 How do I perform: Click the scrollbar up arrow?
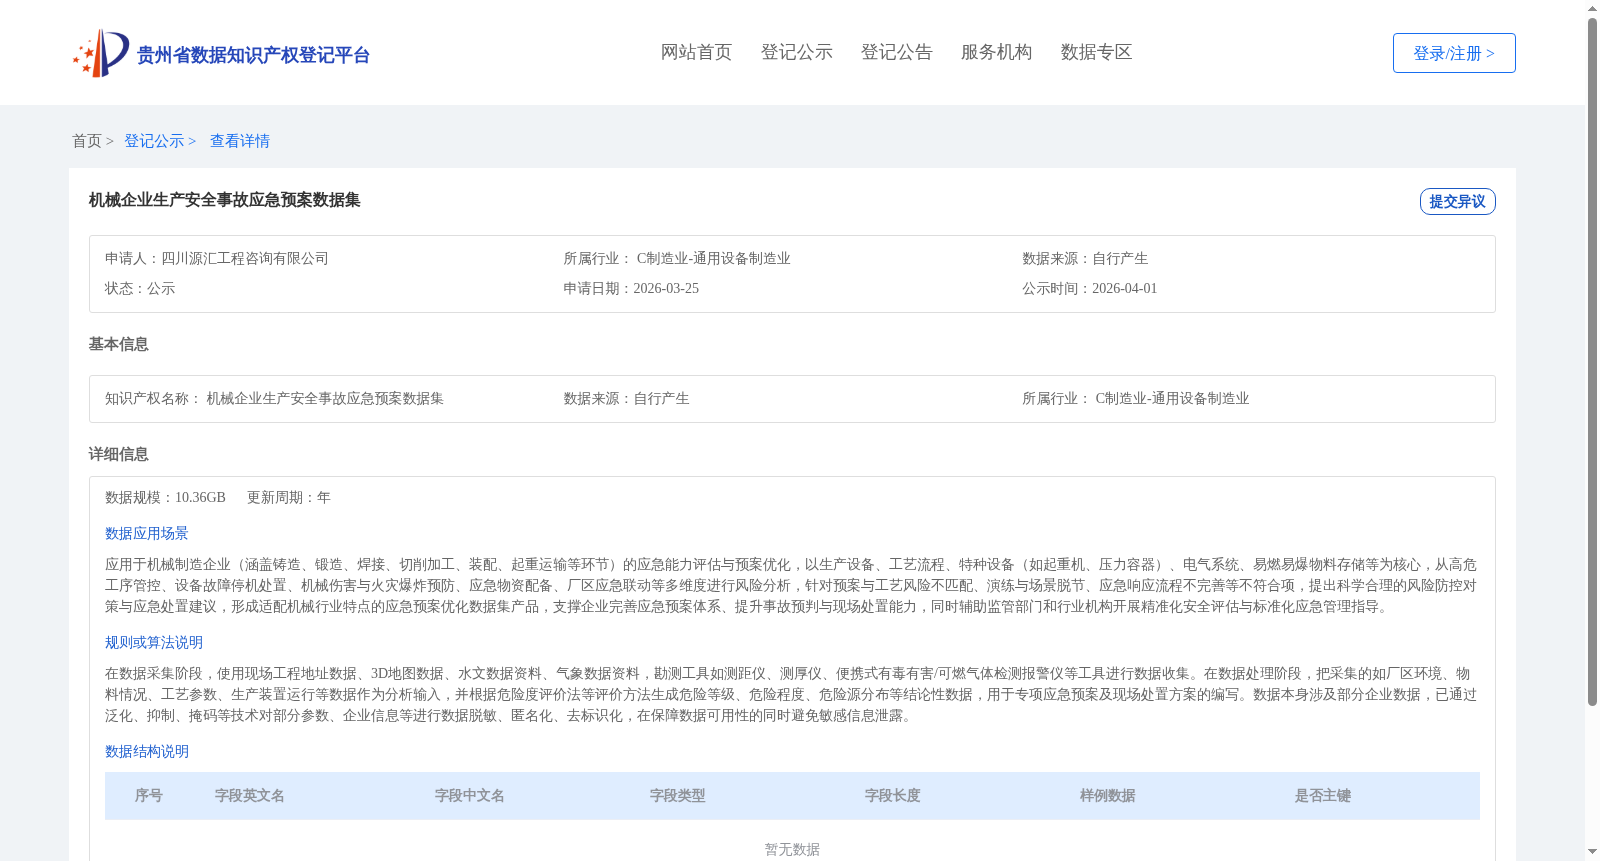click(1592, 8)
